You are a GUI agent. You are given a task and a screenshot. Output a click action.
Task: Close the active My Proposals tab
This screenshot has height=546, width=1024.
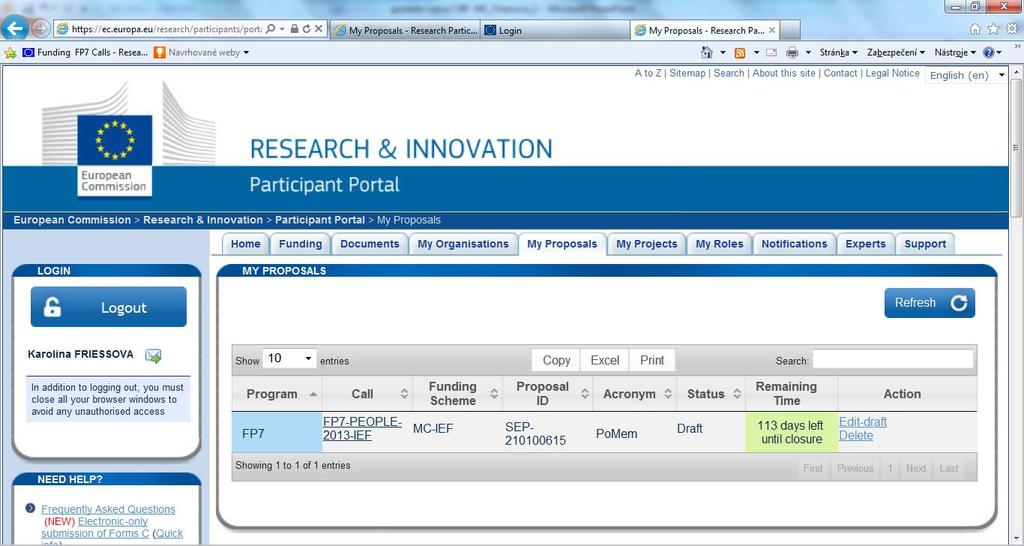[772, 30]
